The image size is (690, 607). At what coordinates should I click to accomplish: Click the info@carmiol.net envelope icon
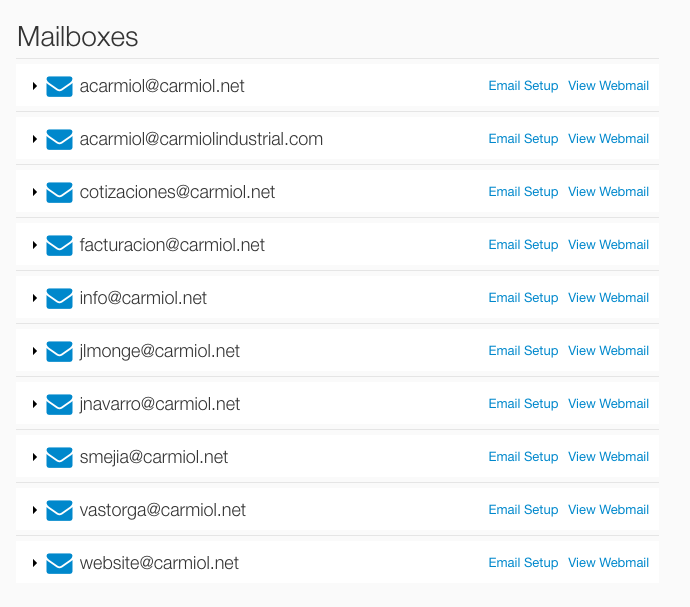coord(60,298)
